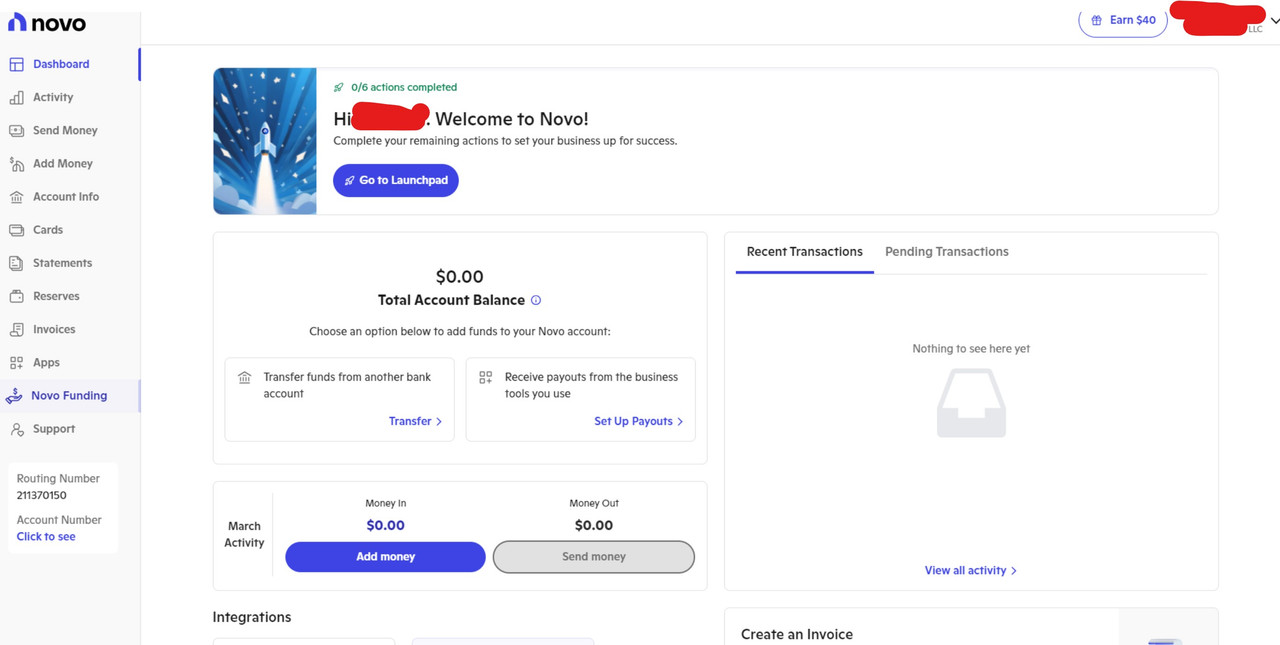The height and width of the screenshot is (645, 1280).
Task: Switch to the Recent Transactions tab
Action: [x=805, y=252]
